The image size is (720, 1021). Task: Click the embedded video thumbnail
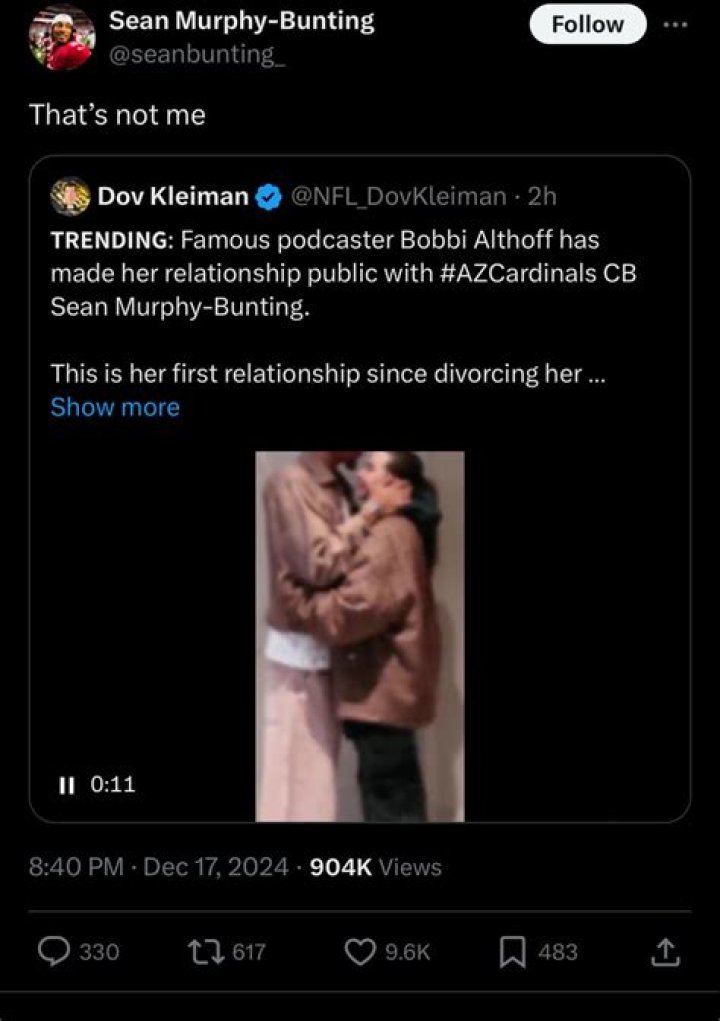click(360, 636)
